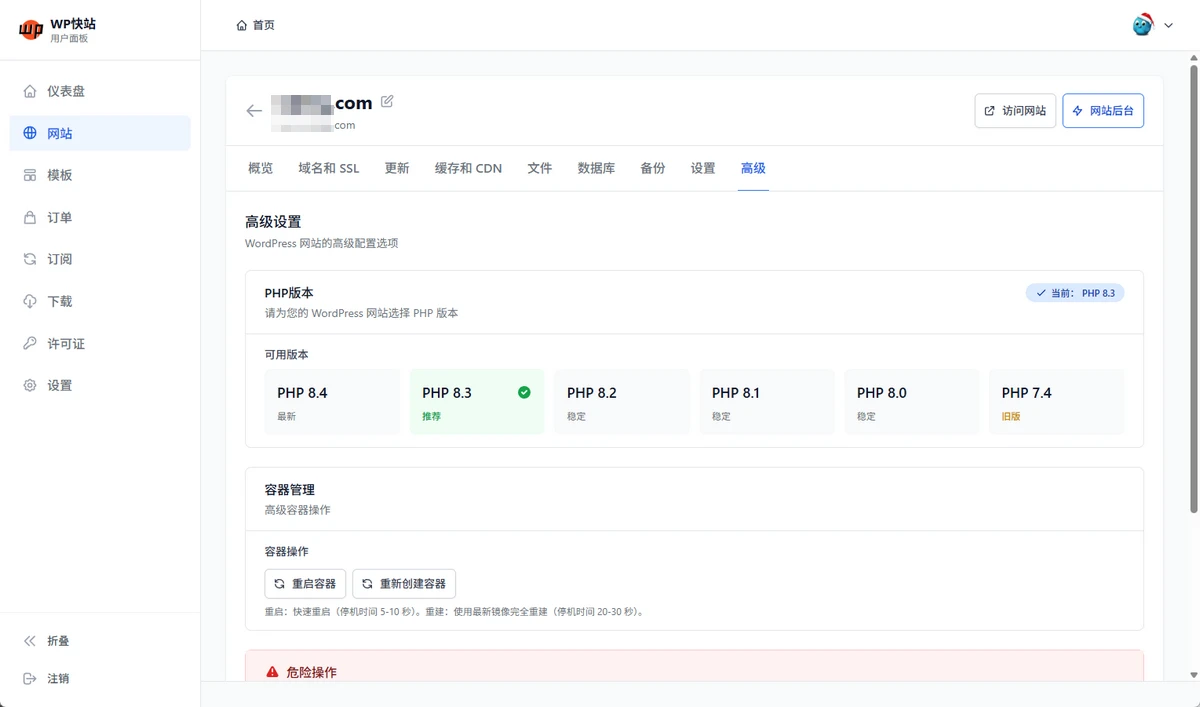Screen dimensions: 1200x707
Task: Switch to the 域名和 SSL tab
Action: pyautogui.click(x=328, y=168)
